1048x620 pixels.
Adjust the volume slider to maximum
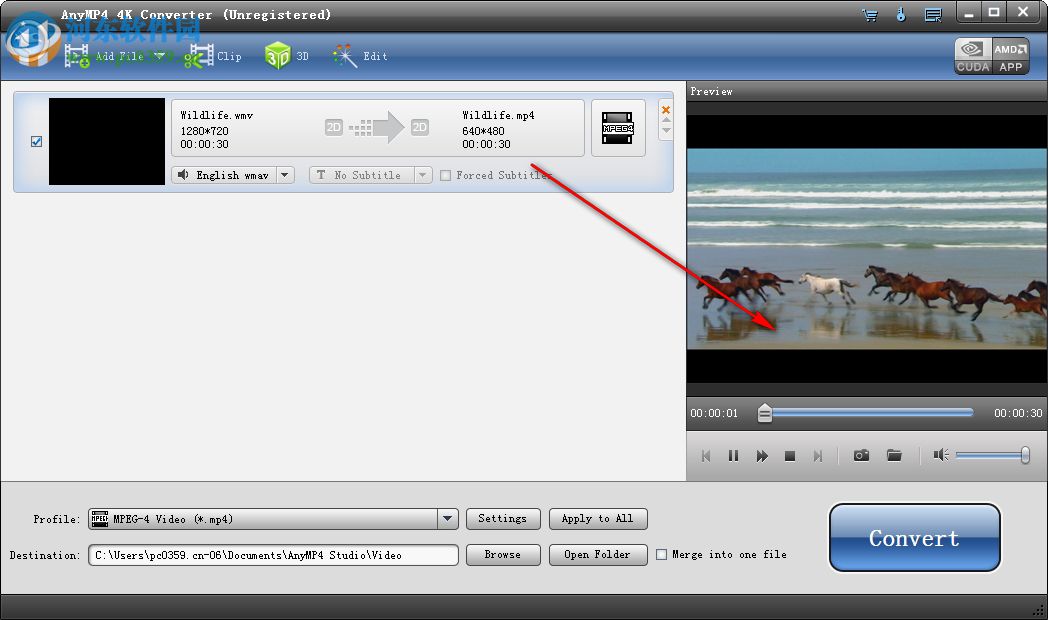[x=1028, y=455]
